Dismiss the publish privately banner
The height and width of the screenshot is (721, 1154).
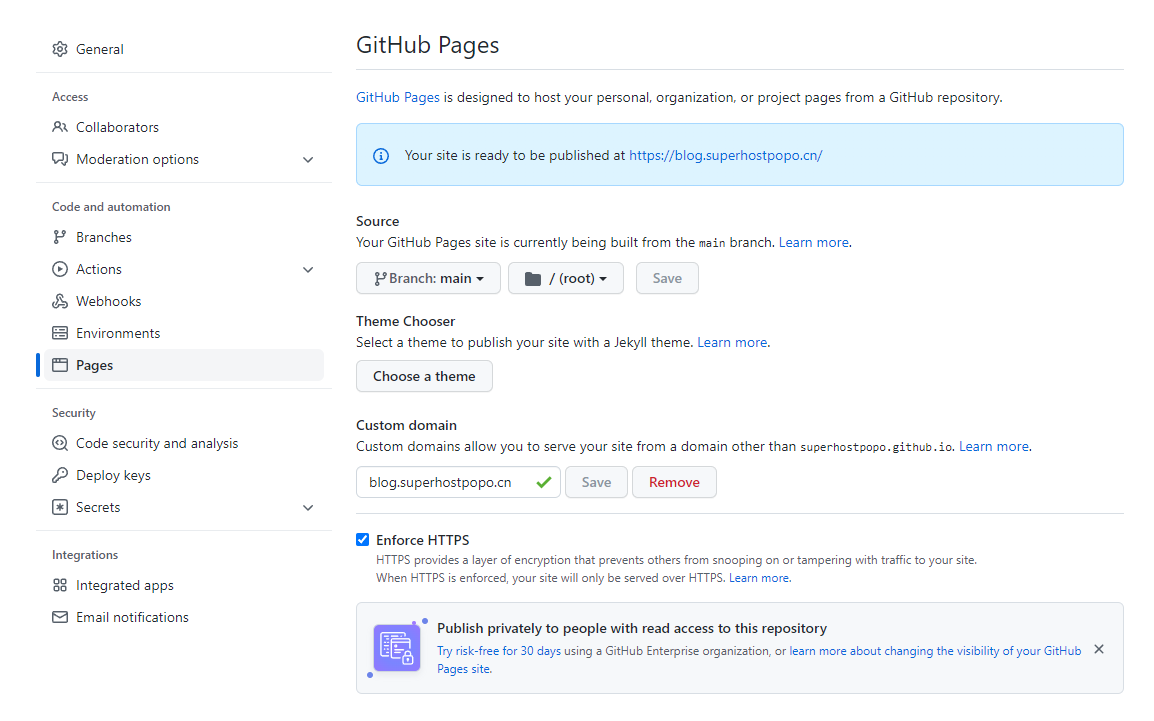[1099, 649]
